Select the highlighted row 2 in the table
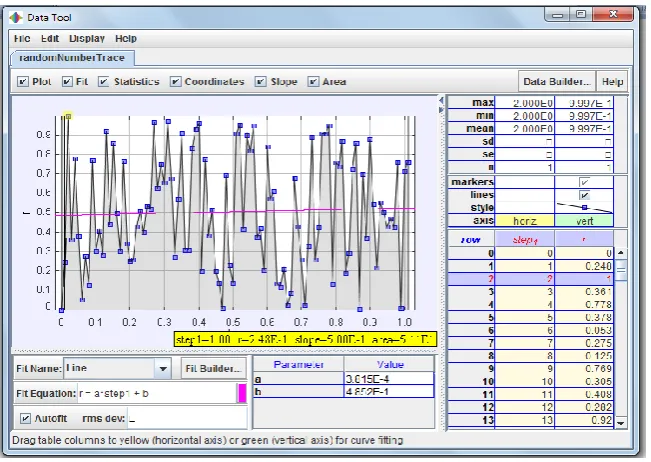The width and height of the screenshot is (651, 462). [531, 279]
